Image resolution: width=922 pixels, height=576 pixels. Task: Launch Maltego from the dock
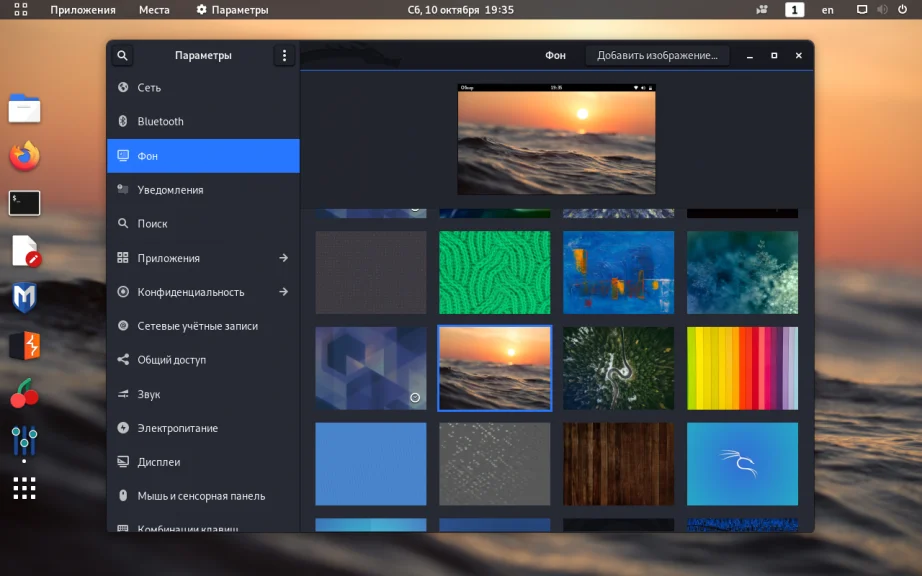(x=25, y=298)
